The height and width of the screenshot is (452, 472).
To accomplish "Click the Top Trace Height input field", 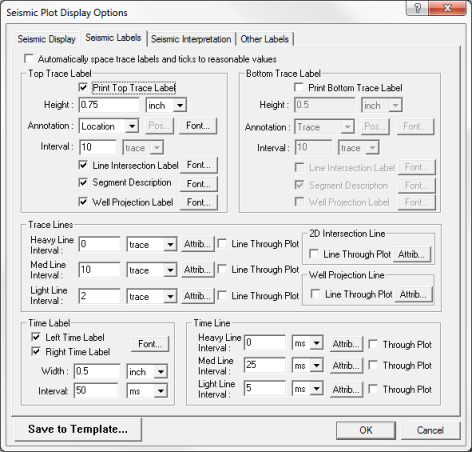I will (109, 105).
